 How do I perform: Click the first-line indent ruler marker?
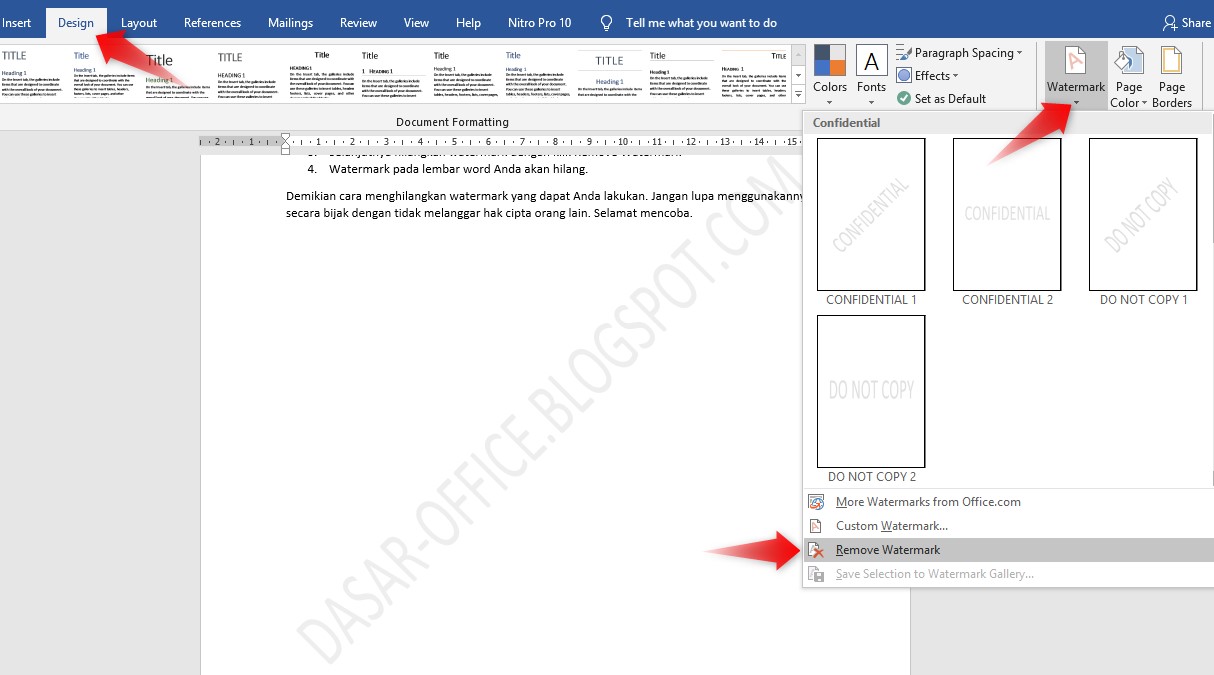(x=285, y=137)
